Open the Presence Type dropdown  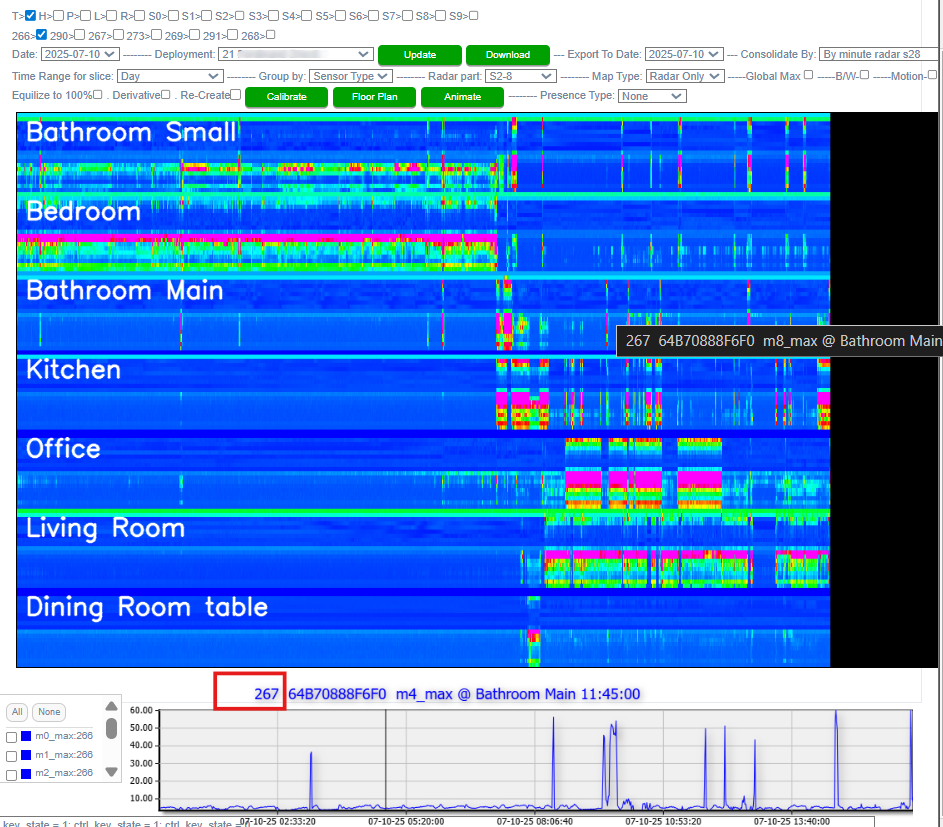point(651,96)
